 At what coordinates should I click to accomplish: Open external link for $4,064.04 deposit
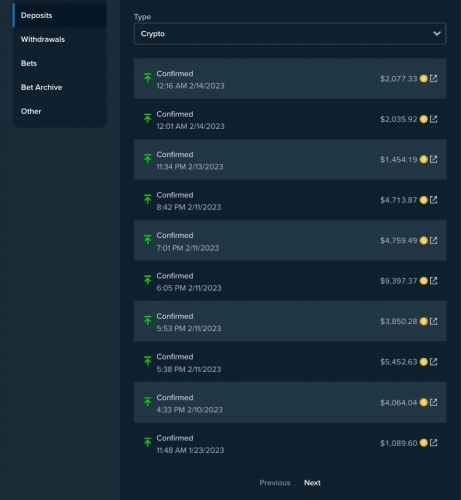433,402
